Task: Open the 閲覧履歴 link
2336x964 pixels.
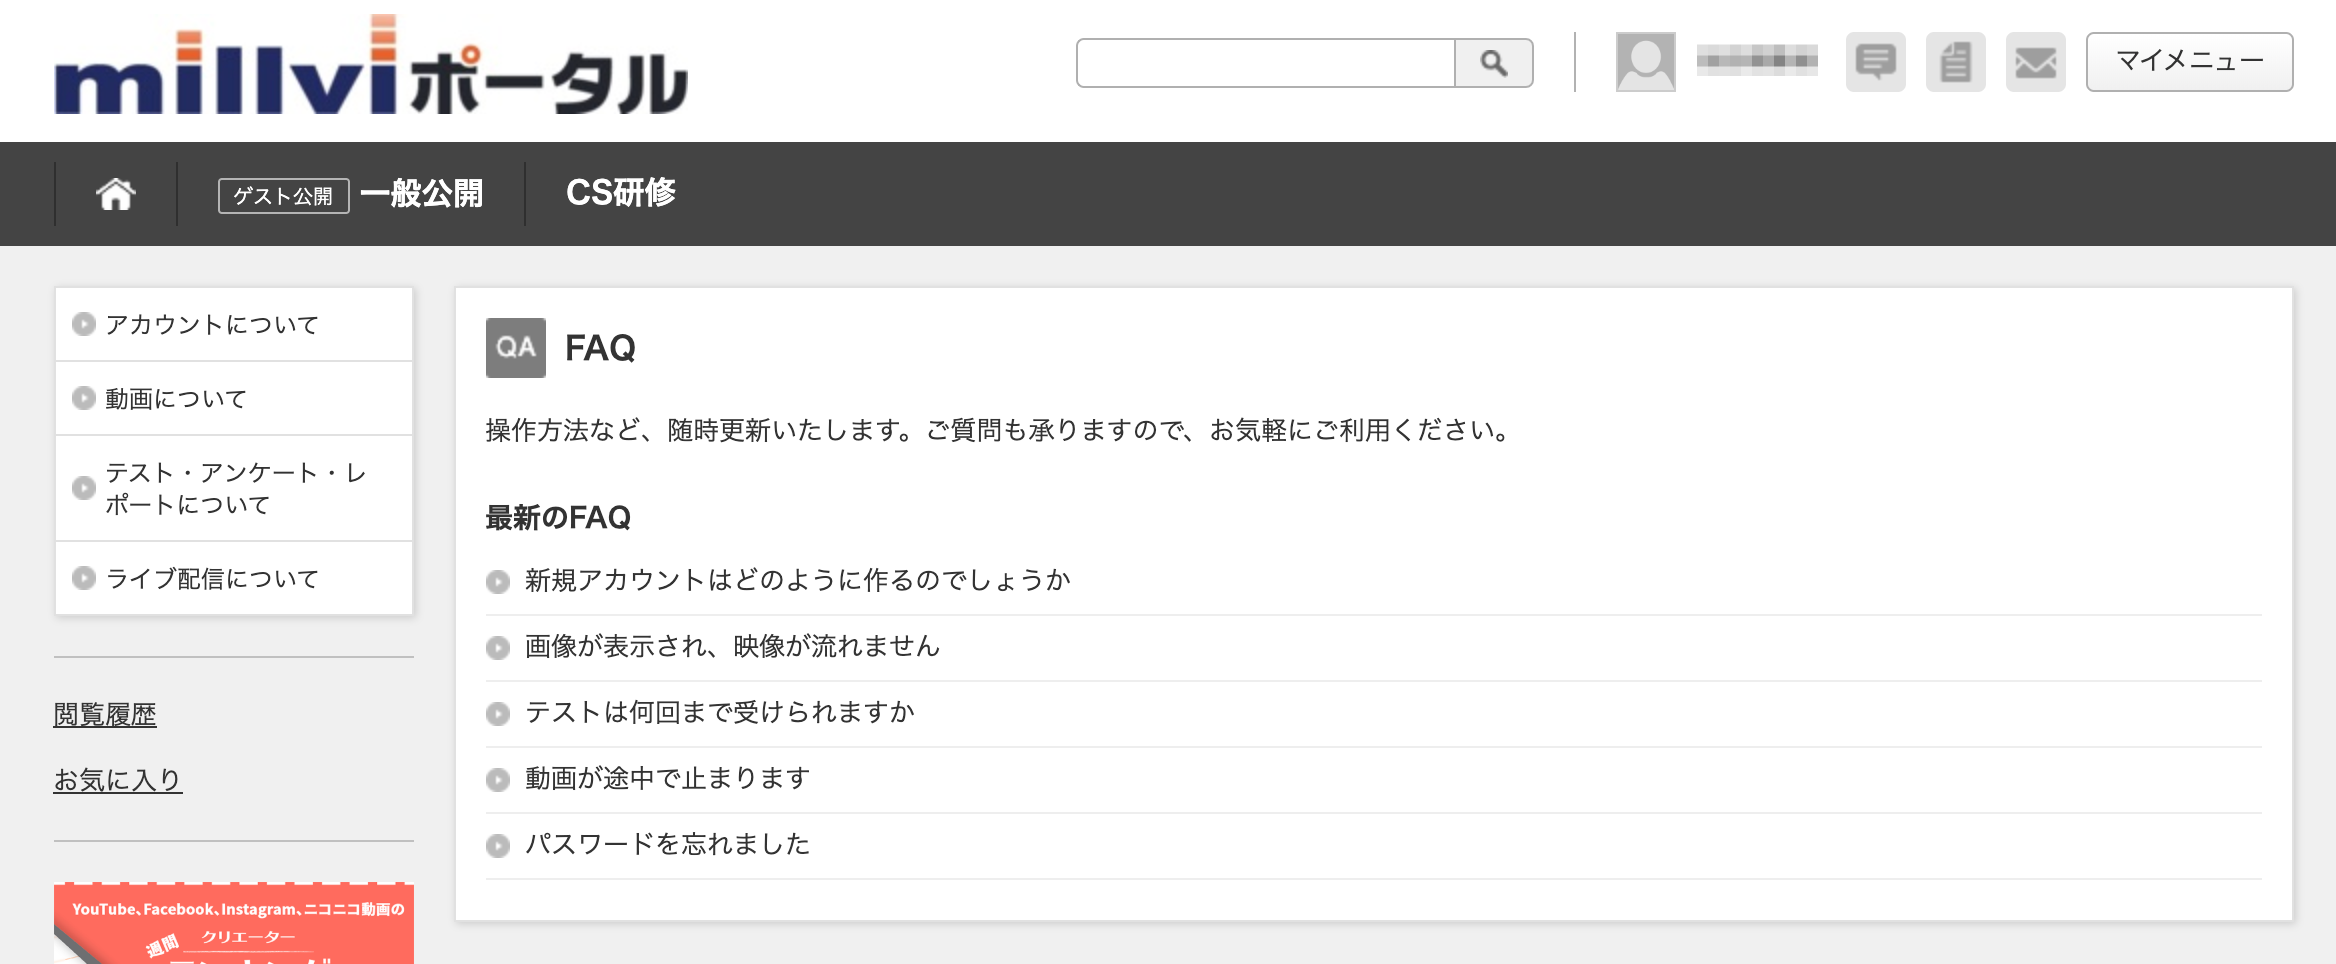Action: pyautogui.click(x=105, y=714)
